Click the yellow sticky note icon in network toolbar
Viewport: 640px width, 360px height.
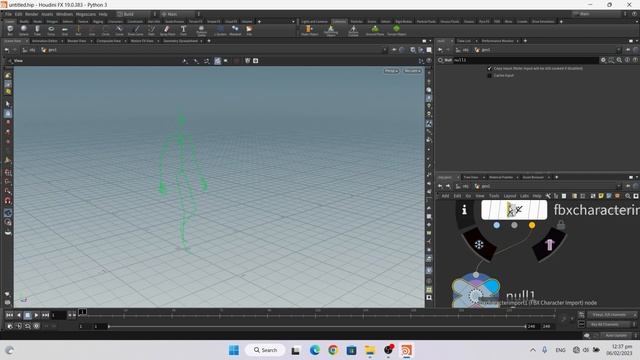601,196
